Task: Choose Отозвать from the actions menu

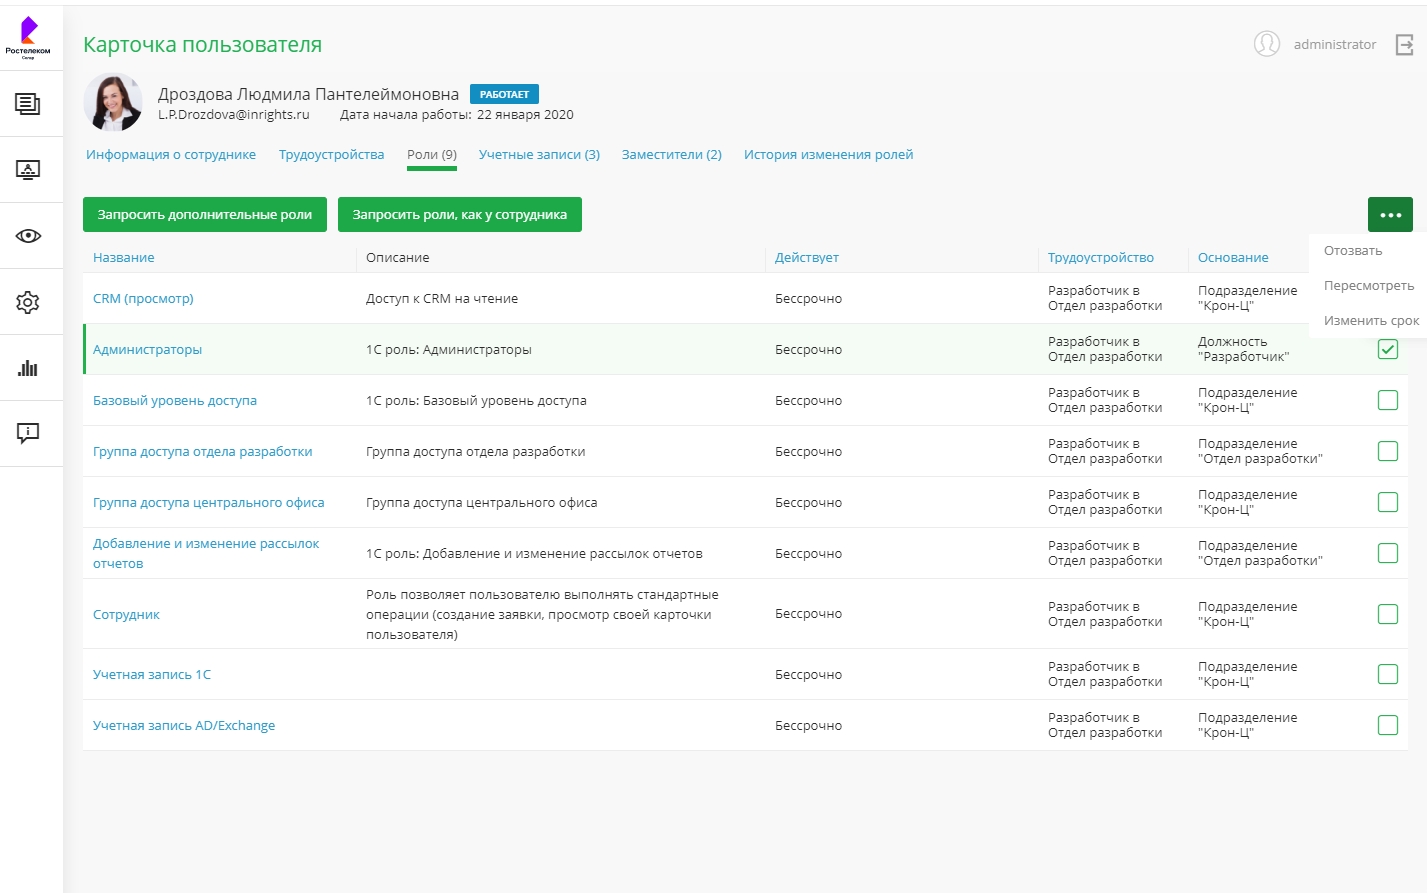Action: tap(1353, 251)
